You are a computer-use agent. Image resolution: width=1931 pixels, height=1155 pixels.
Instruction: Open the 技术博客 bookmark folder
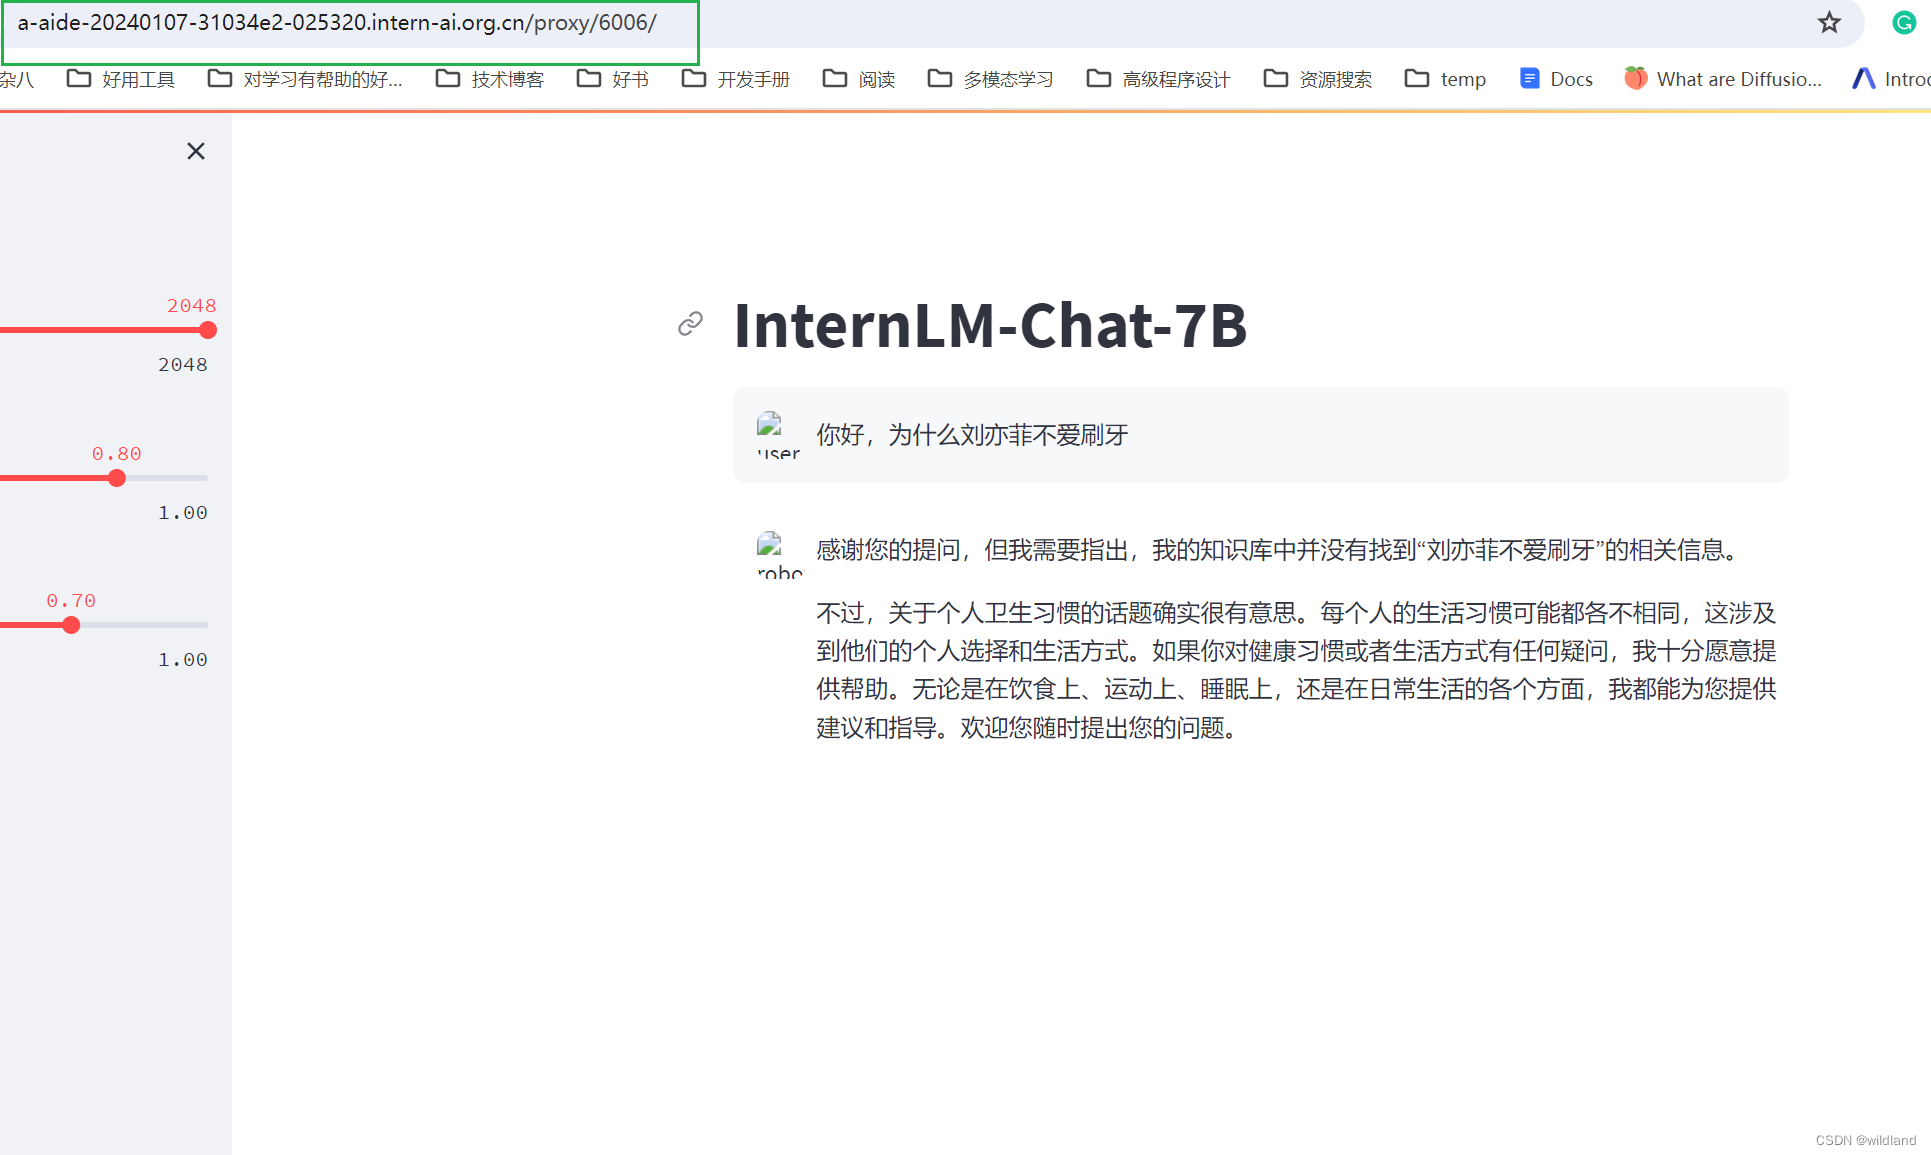[490, 79]
